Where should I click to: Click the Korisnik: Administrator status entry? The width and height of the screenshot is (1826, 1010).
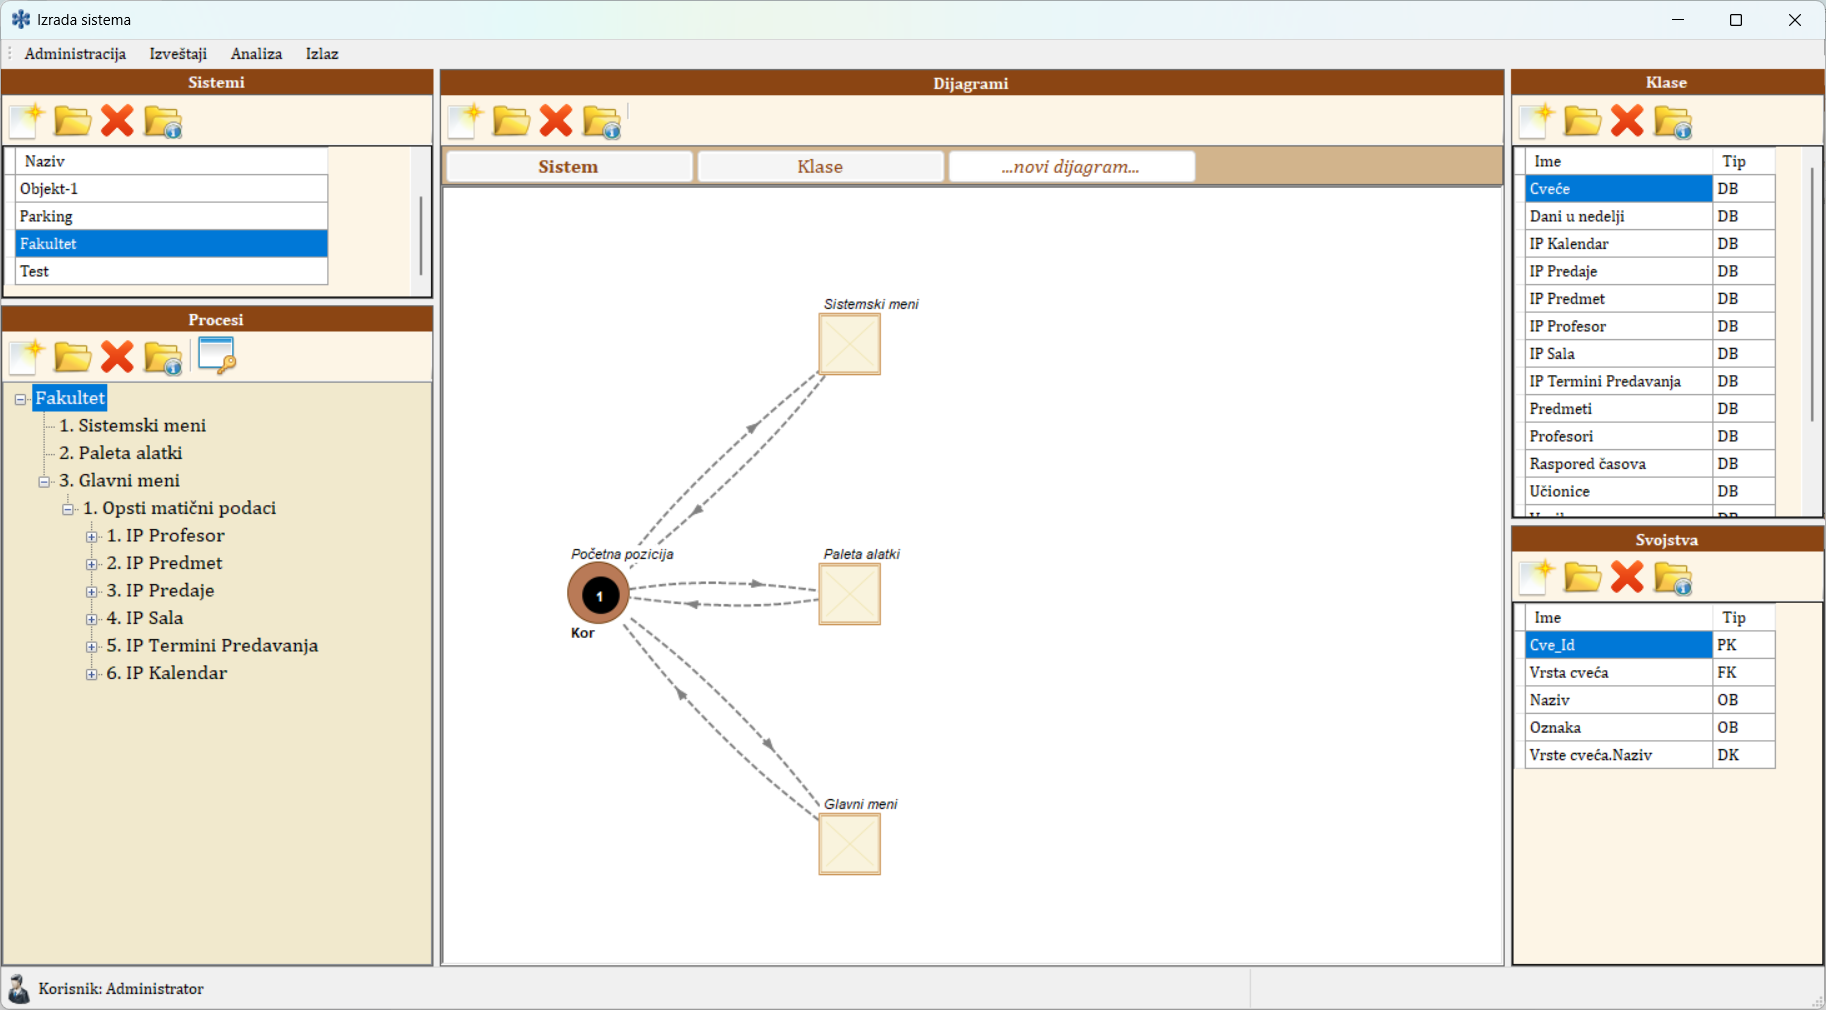[121, 989]
